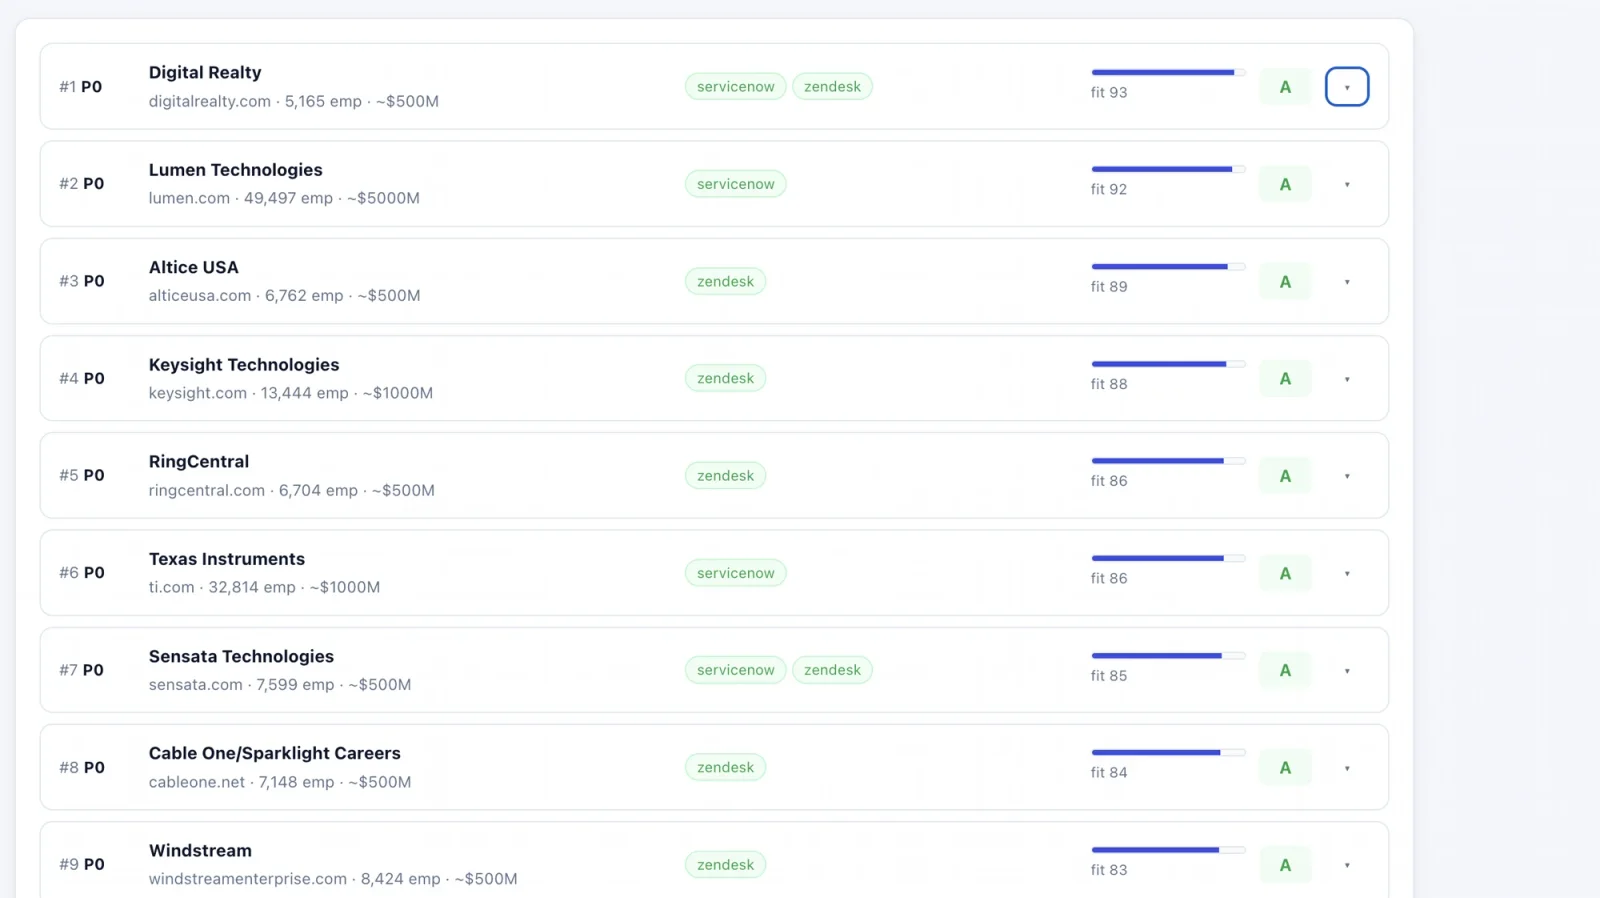Click servicenow tag on Sensata Technologies
This screenshot has width=1600, height=898.
(735, 670)
